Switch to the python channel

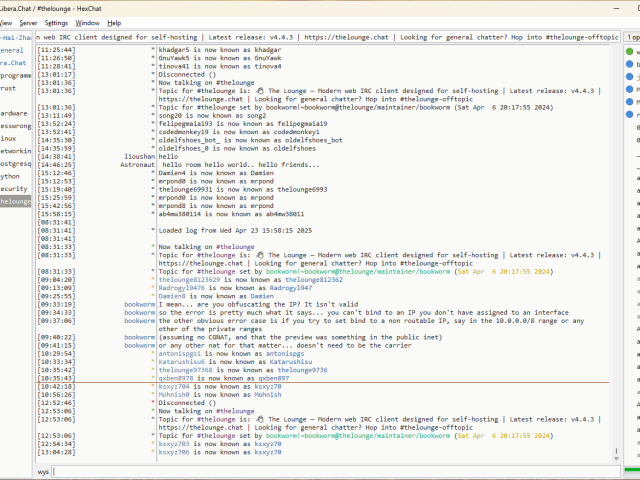(x=9, y=176)
